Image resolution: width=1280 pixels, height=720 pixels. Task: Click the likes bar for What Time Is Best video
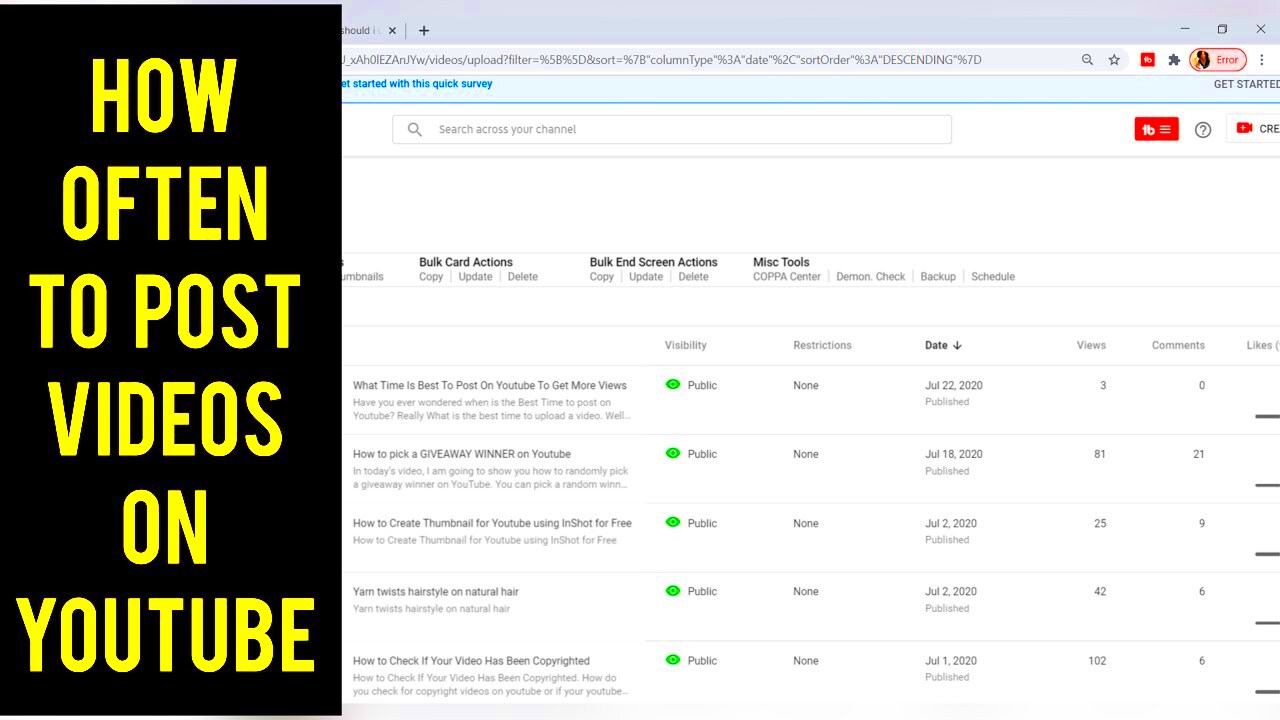coord(1267,416)
